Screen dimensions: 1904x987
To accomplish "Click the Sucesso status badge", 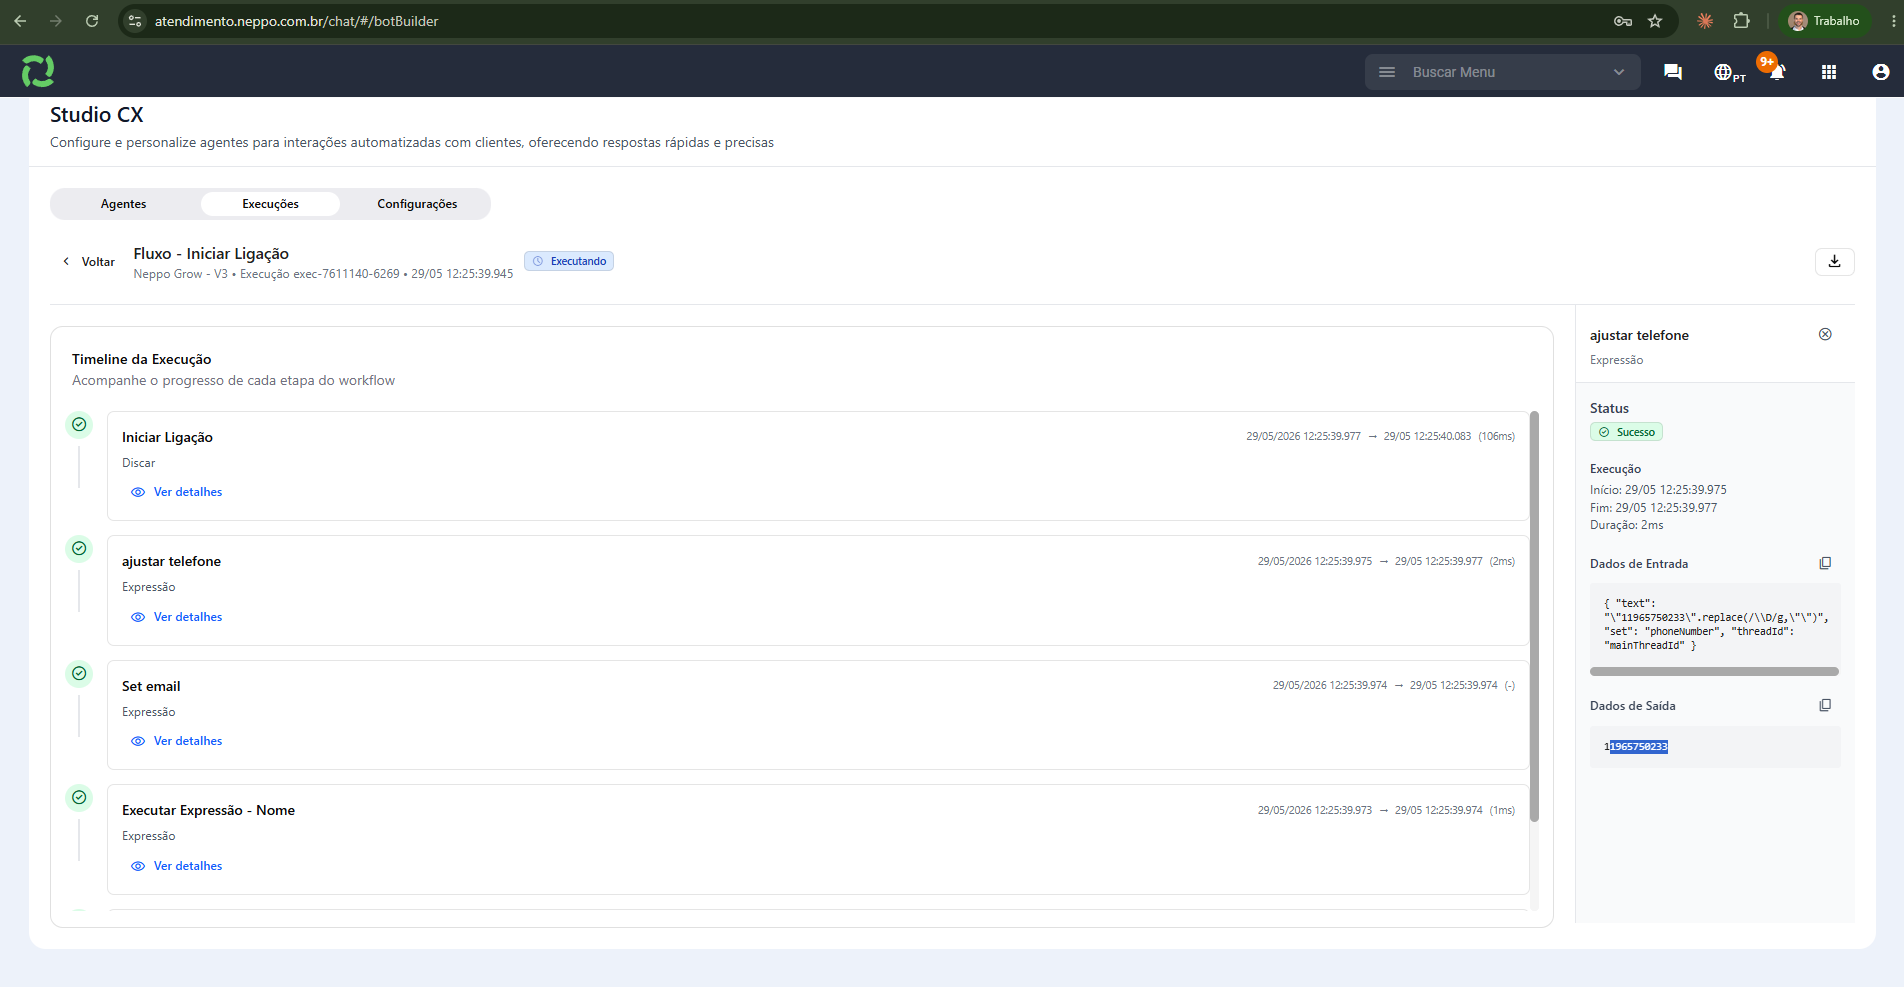I will 1626,432.
